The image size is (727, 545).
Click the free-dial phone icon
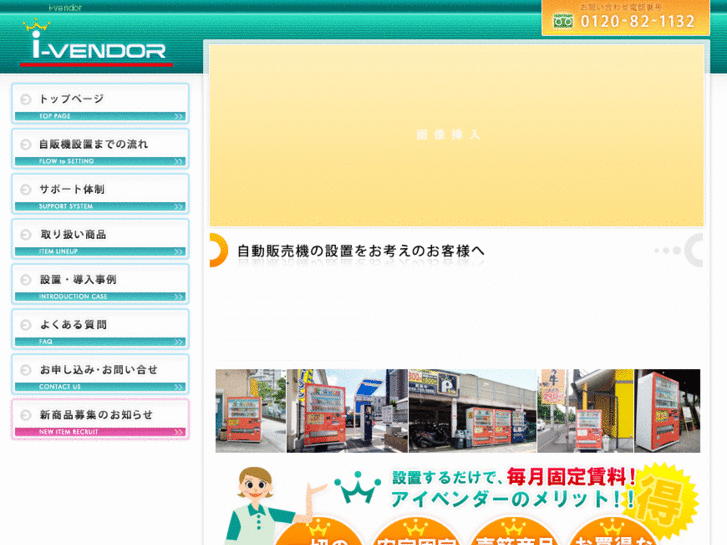pos(563,21)
